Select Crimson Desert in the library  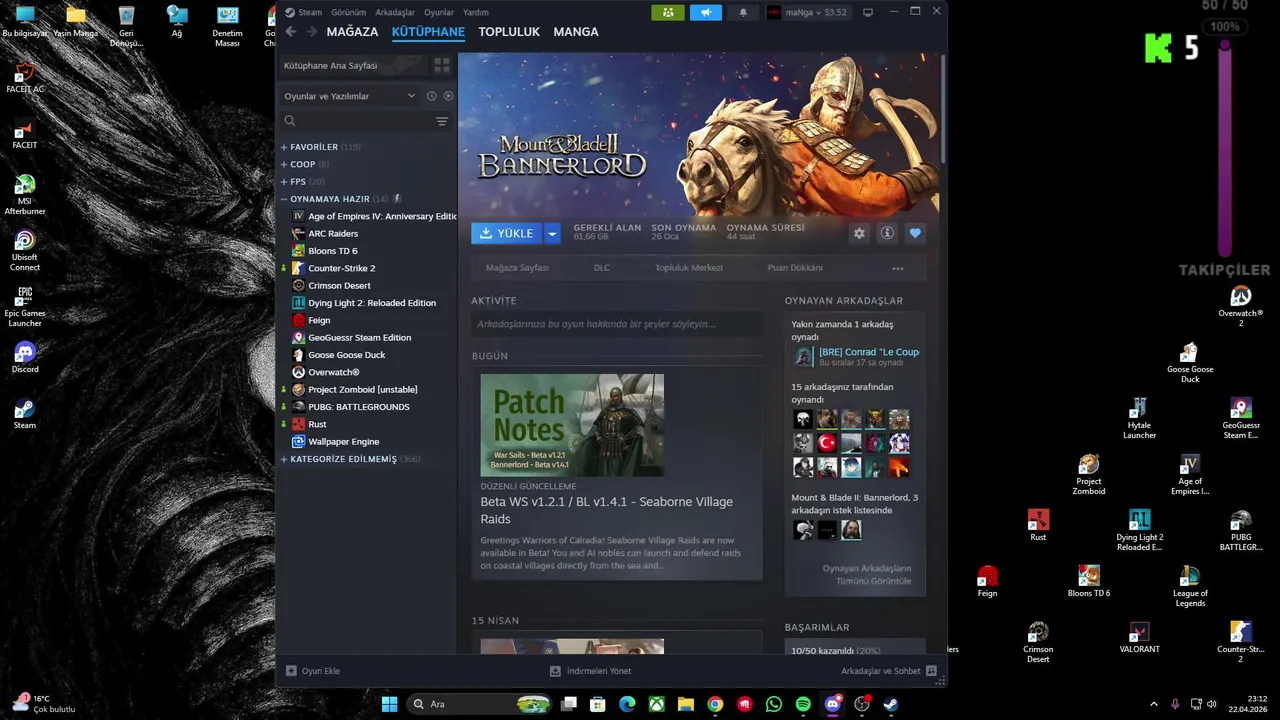point(331,285)
